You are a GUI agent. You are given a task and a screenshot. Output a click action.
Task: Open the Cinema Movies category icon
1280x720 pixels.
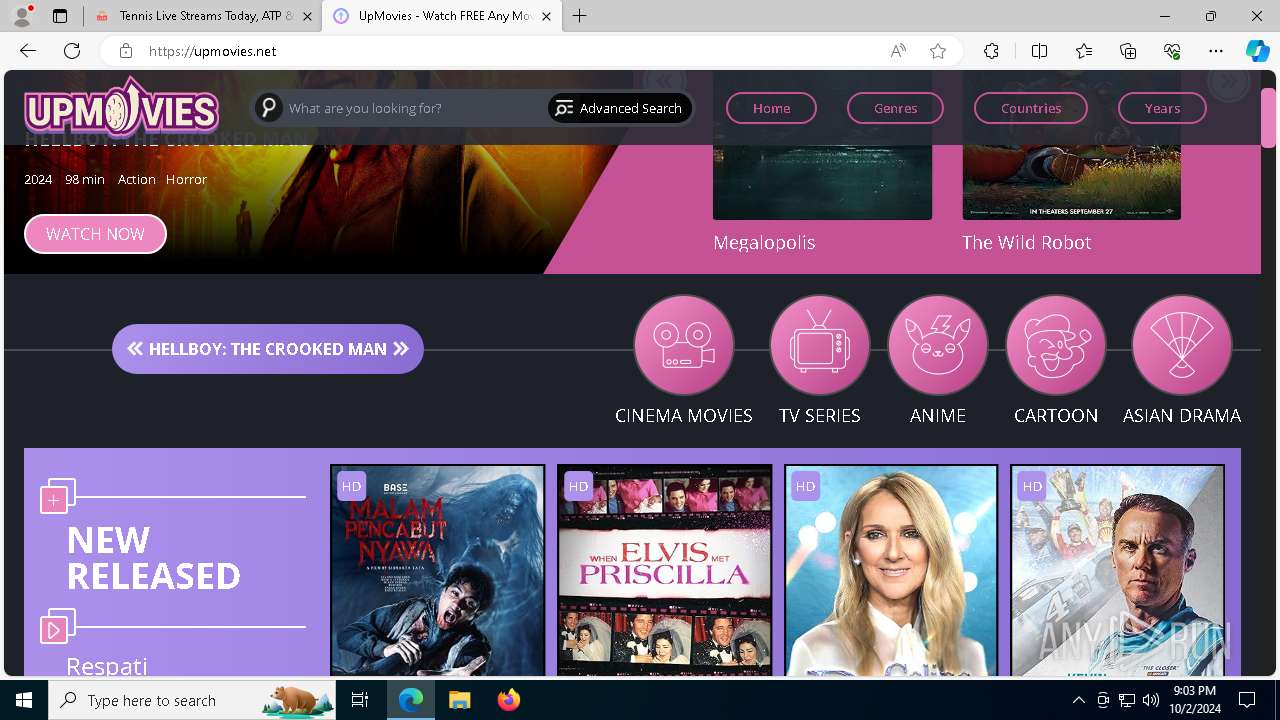[x=684, y=345]
